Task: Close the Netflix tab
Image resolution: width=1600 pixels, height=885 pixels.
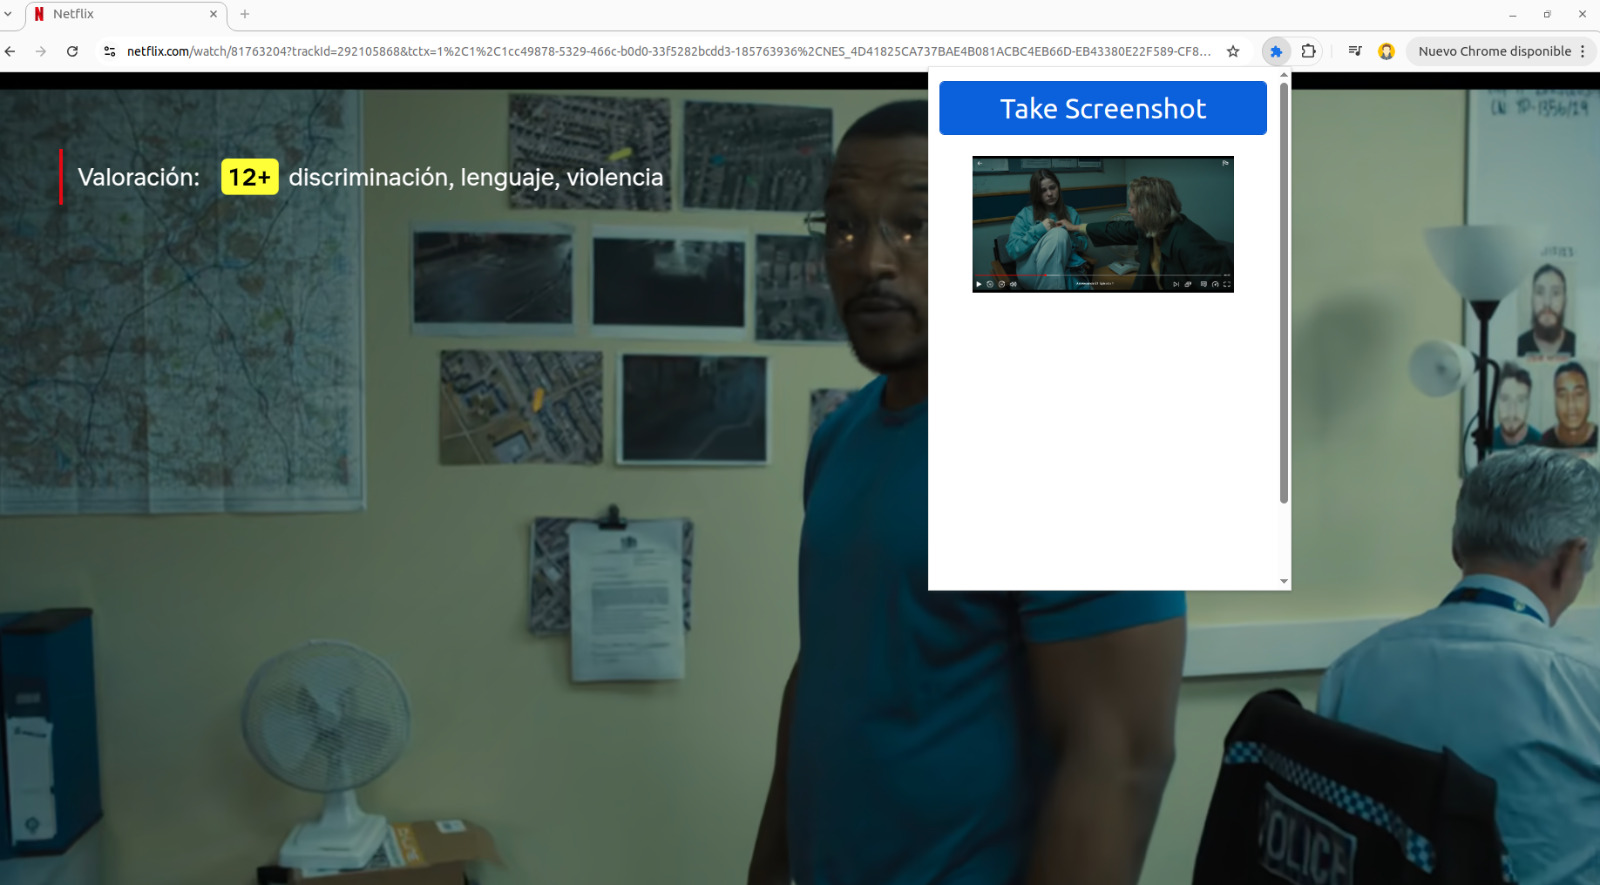Action: tap(213, 14)
